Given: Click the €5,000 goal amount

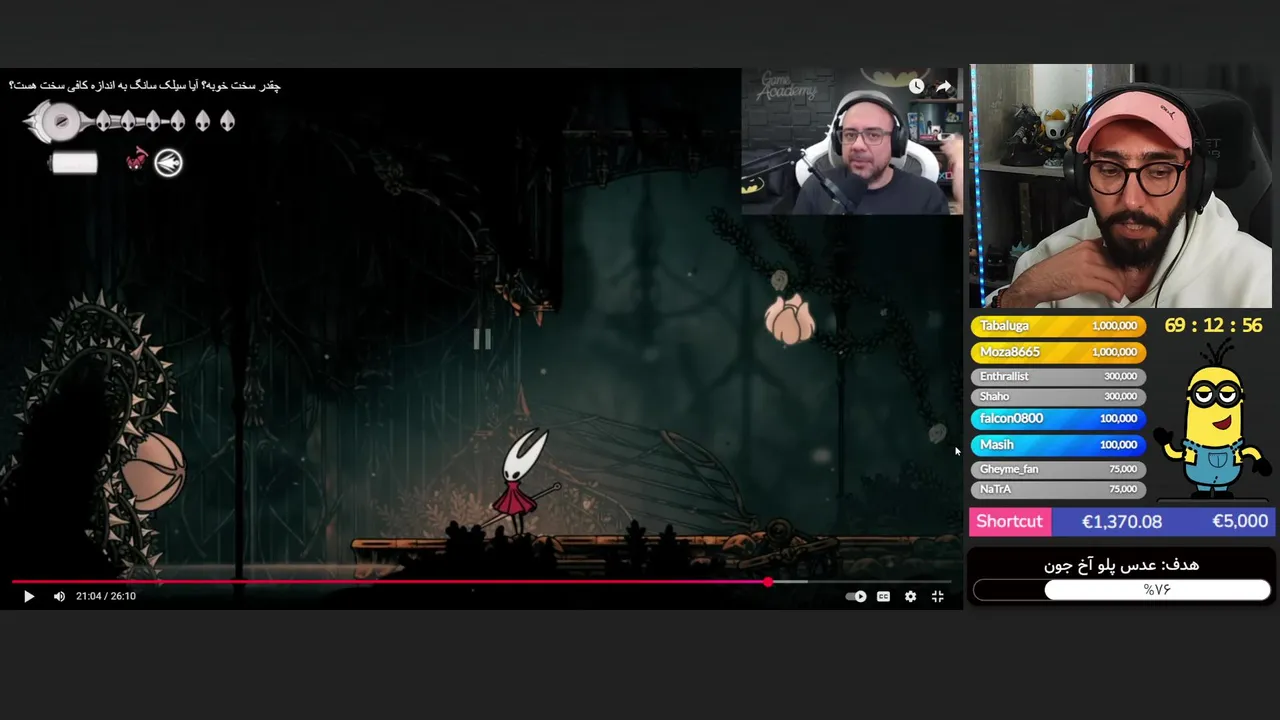Looking at the screenshot, I should tap(1240, 521).
